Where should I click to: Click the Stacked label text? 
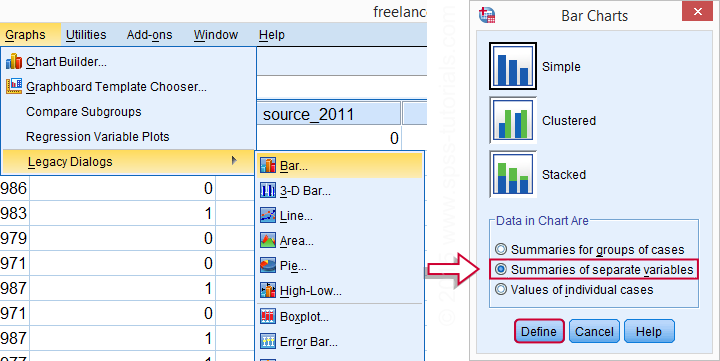tap(564, 175)
